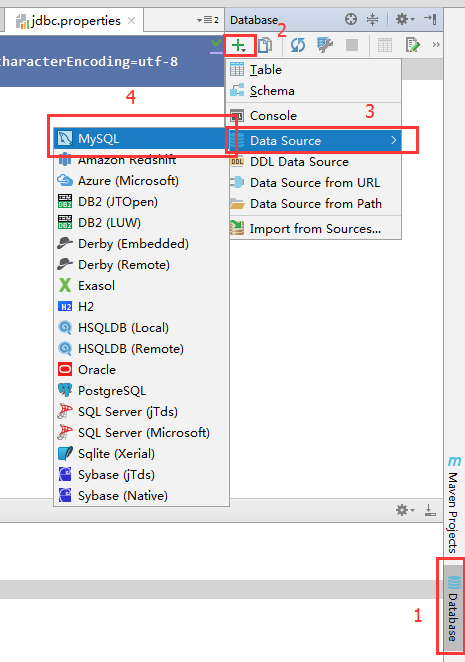Open the Database side tool window tab
Screen dimensions: 465x662
point(454,608)
